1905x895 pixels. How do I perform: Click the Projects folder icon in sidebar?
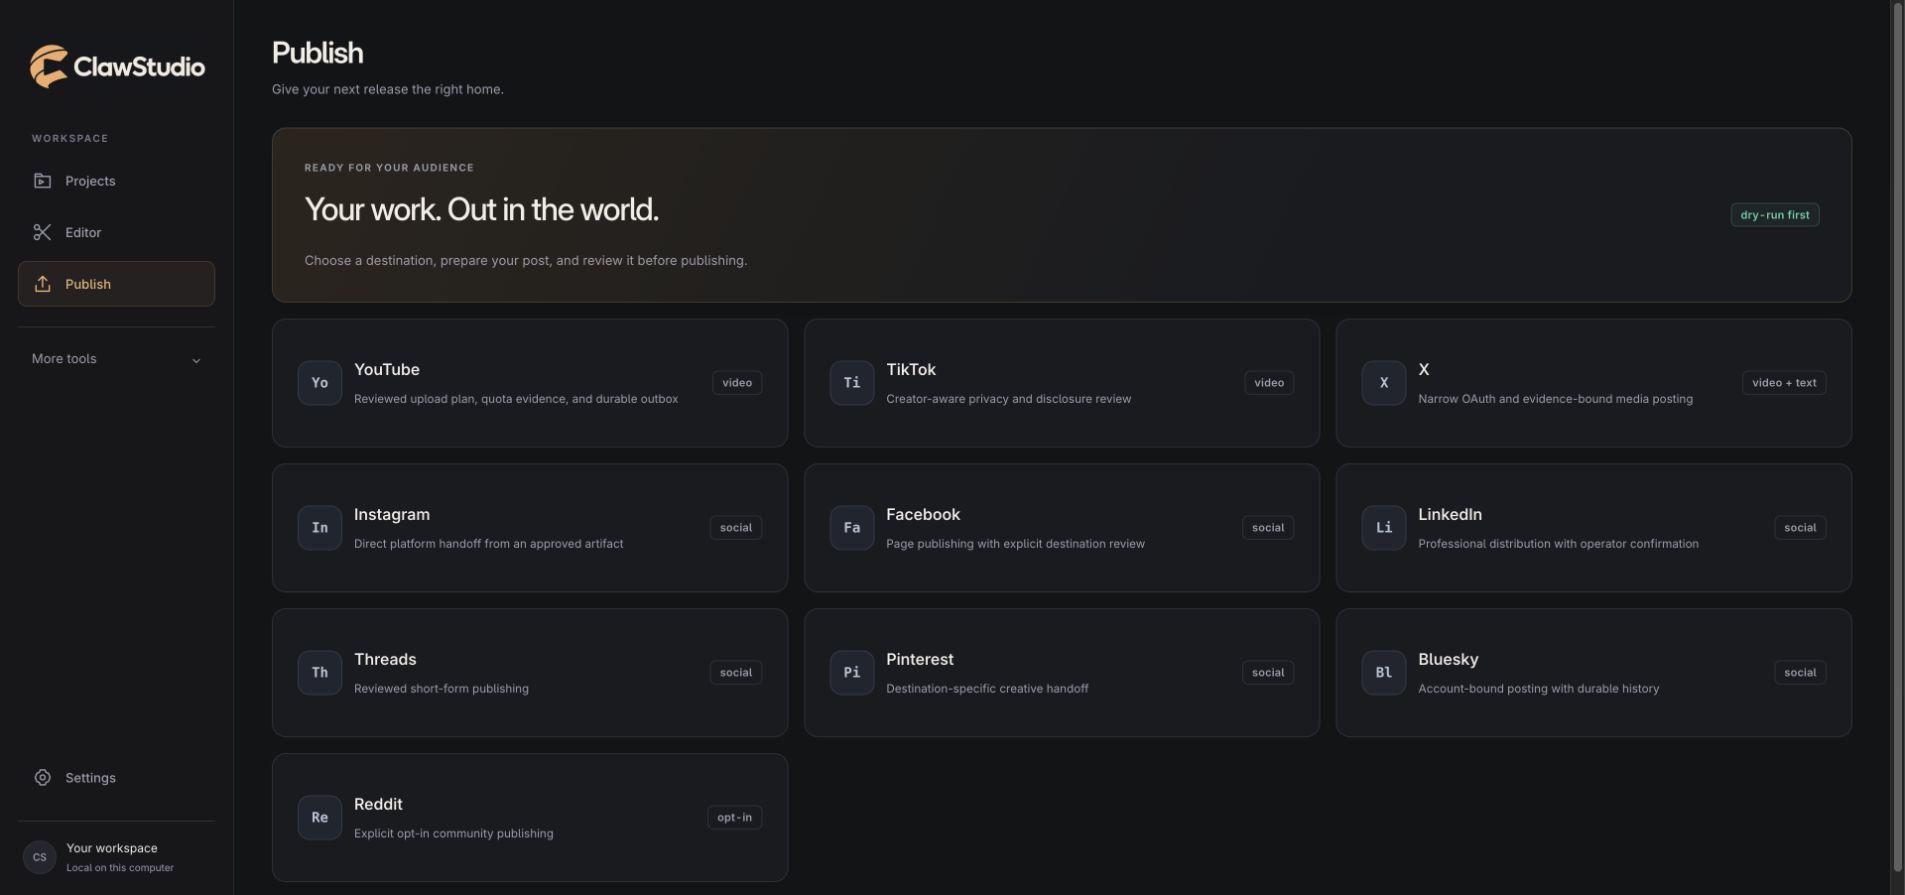pos(42,181)
